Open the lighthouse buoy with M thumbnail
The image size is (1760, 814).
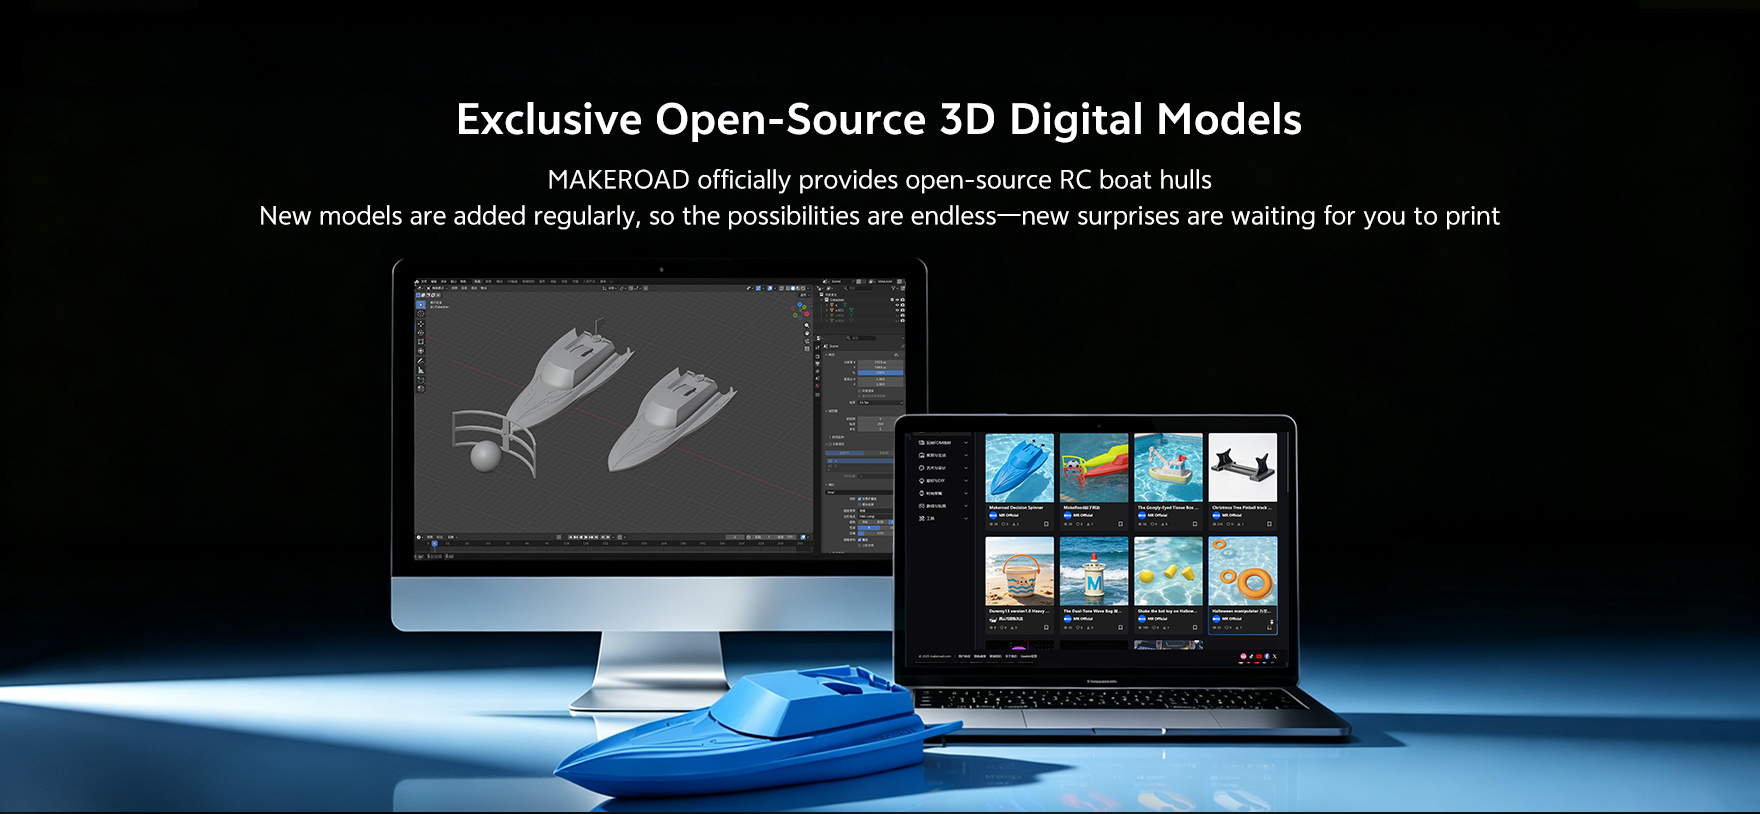click(x=1094, y=571)
